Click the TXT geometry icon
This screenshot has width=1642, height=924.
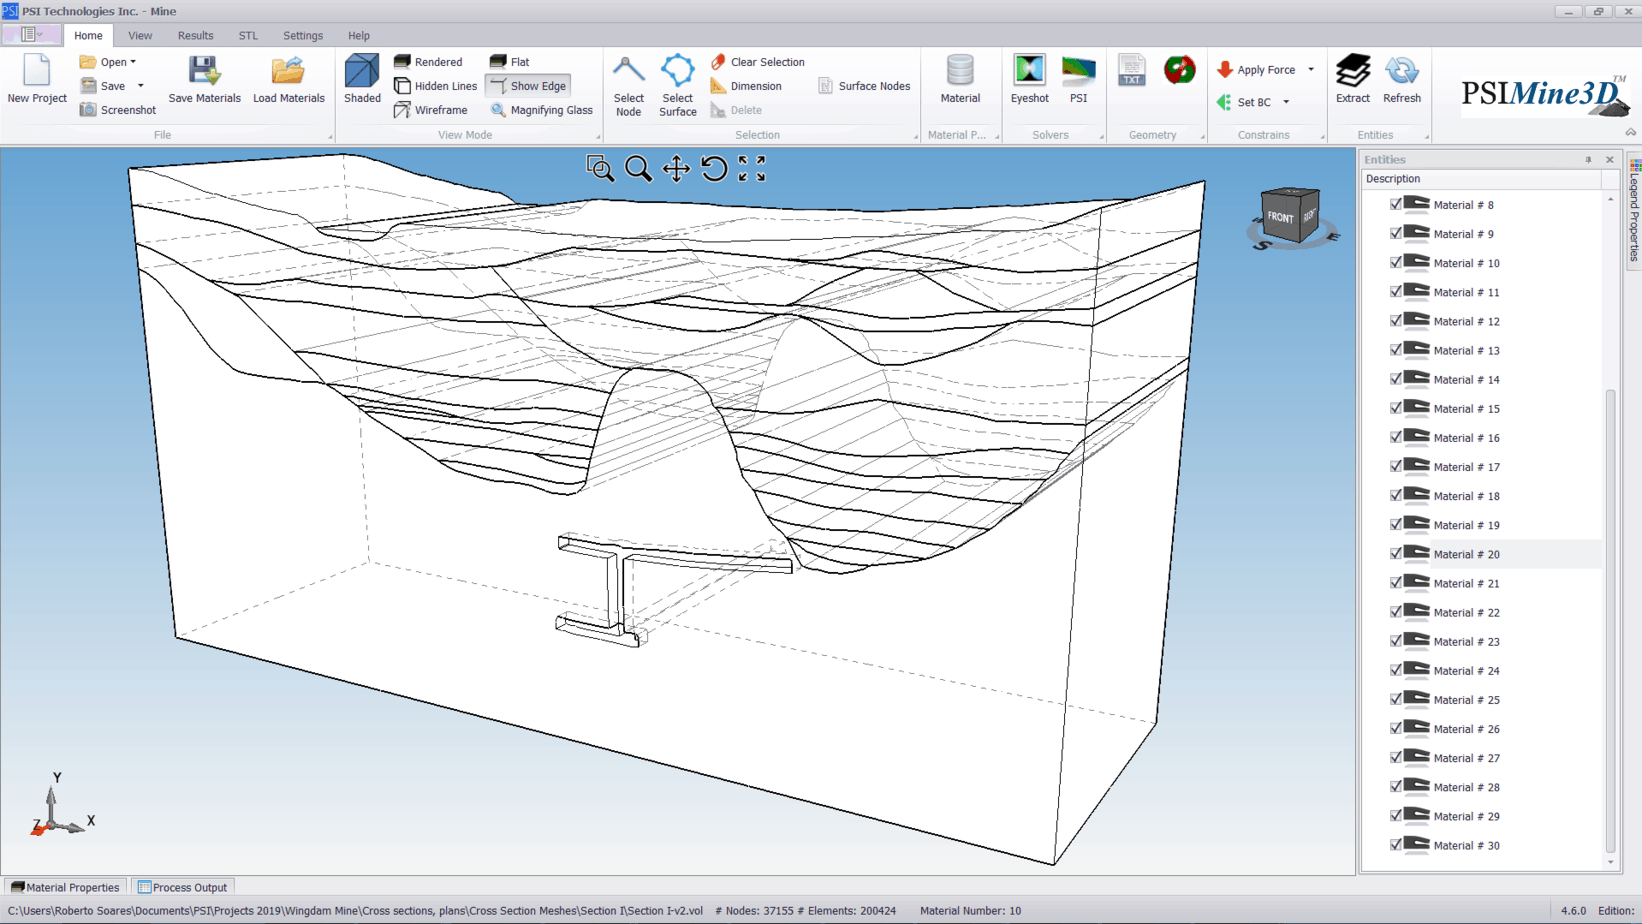tap(1131, 70)
